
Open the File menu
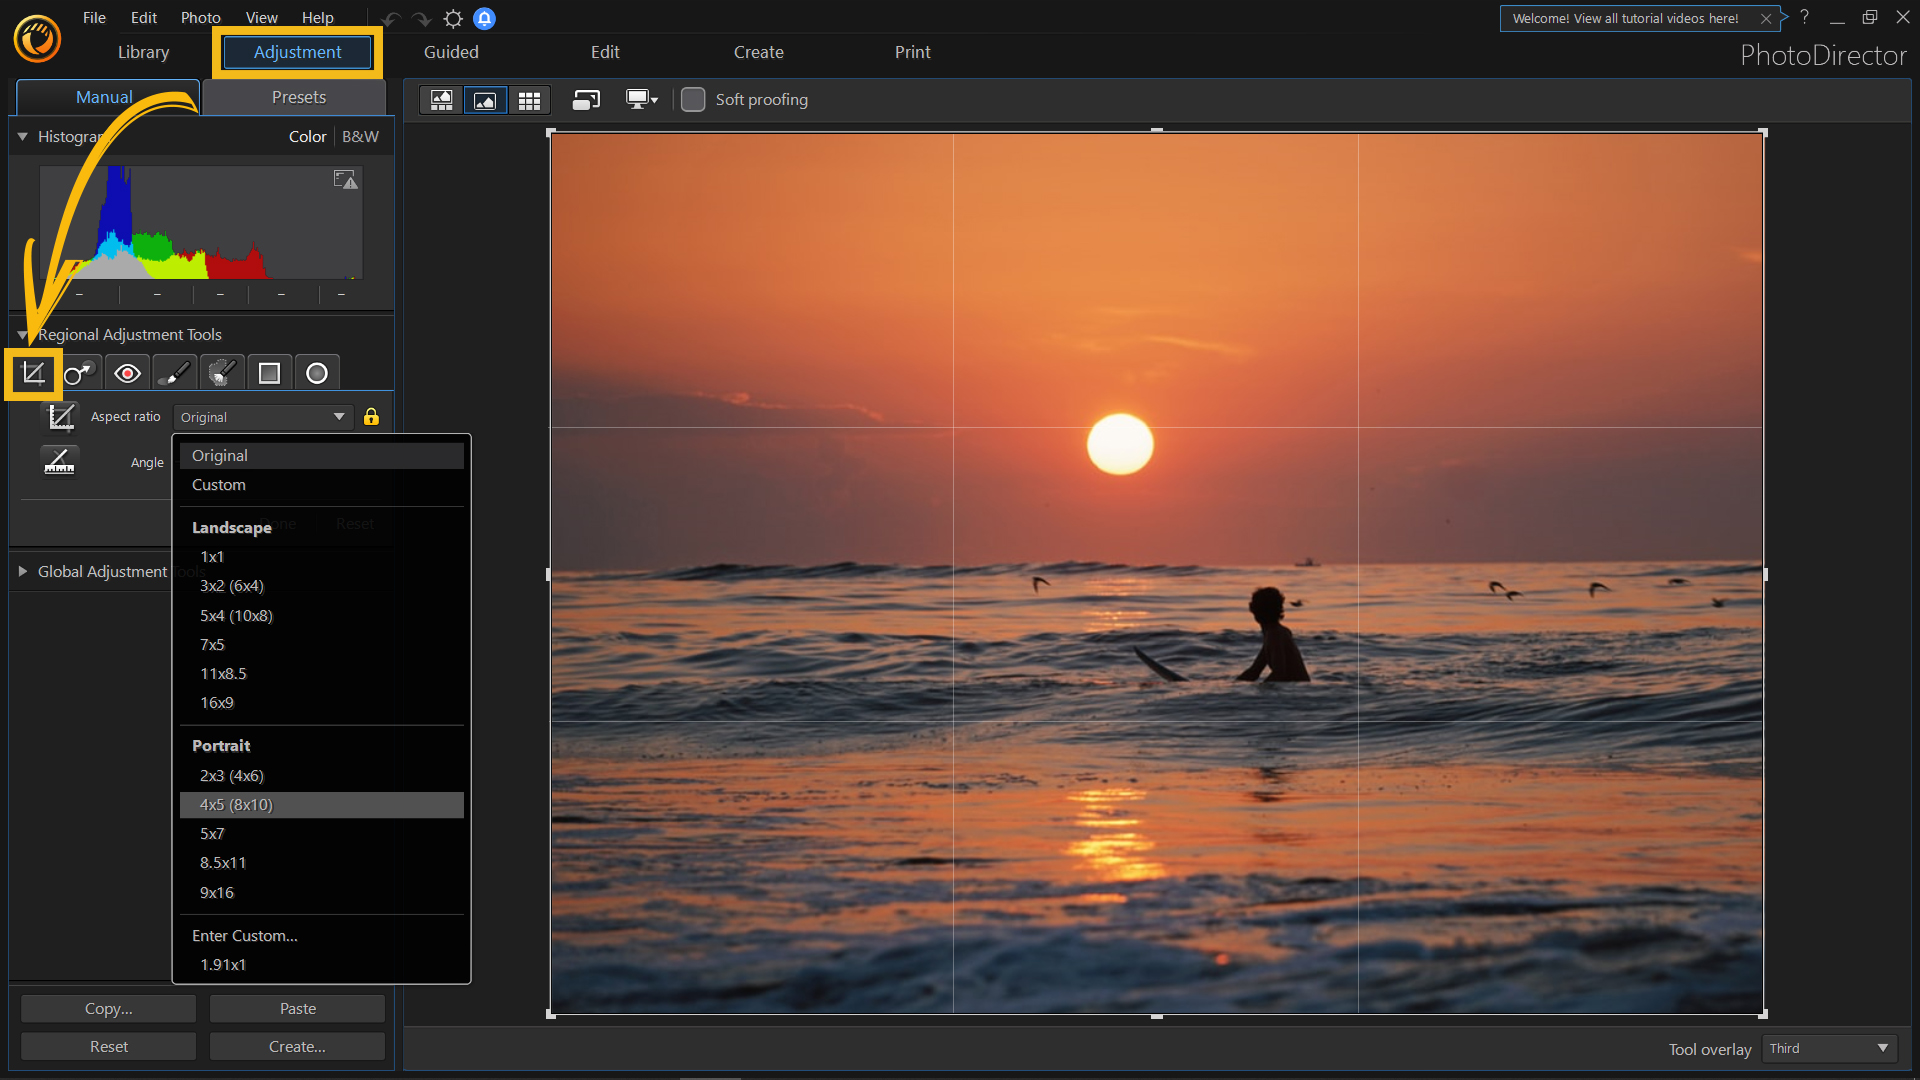94,18
